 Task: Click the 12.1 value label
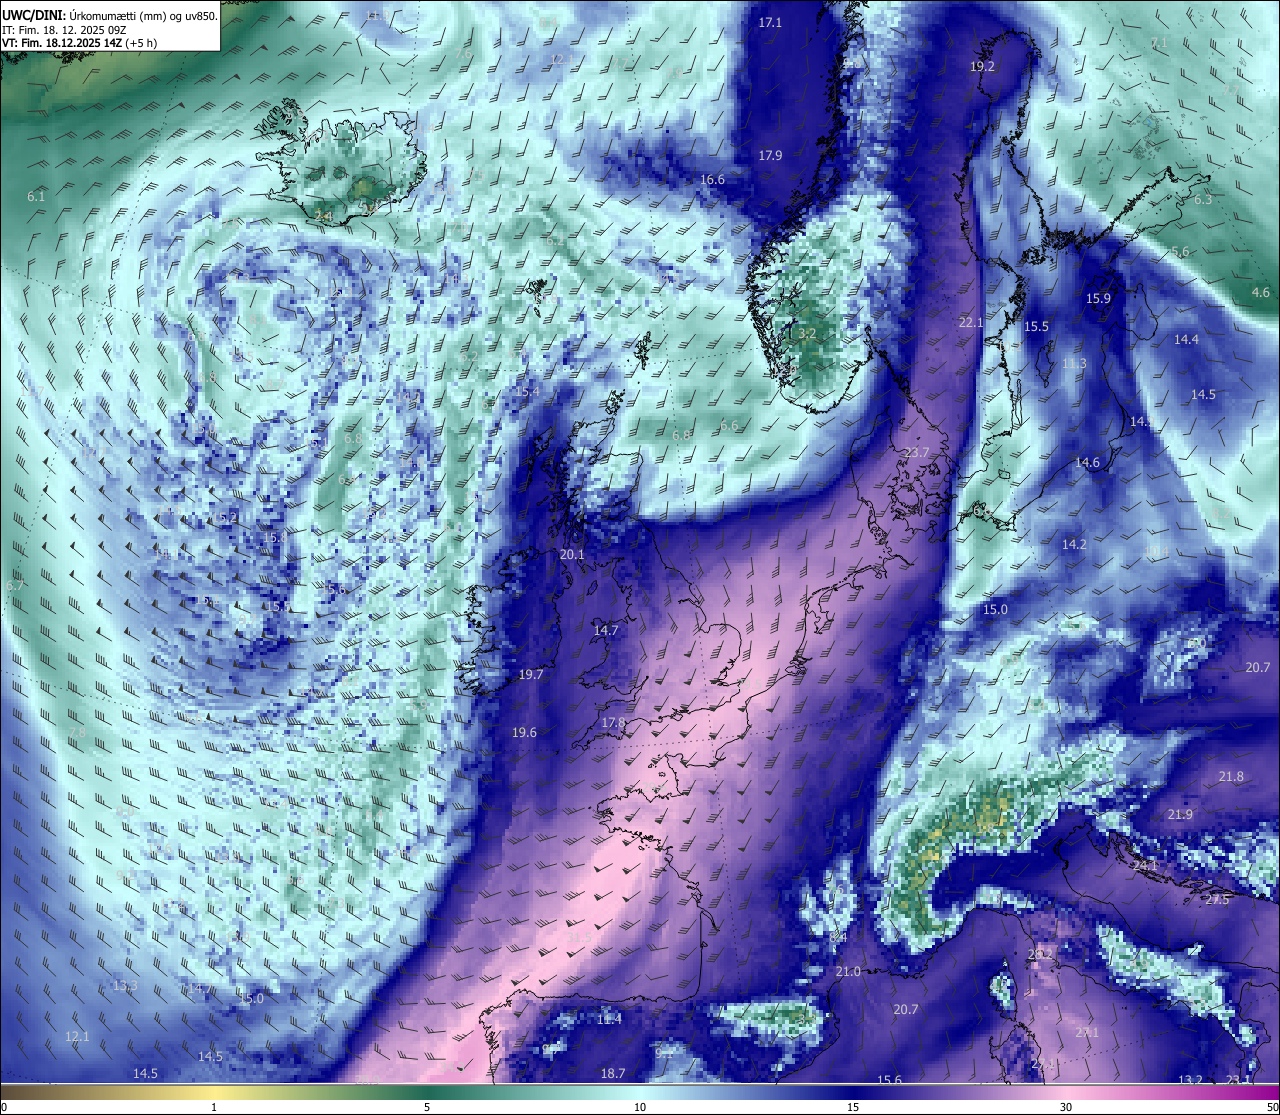pos(77,1036)
